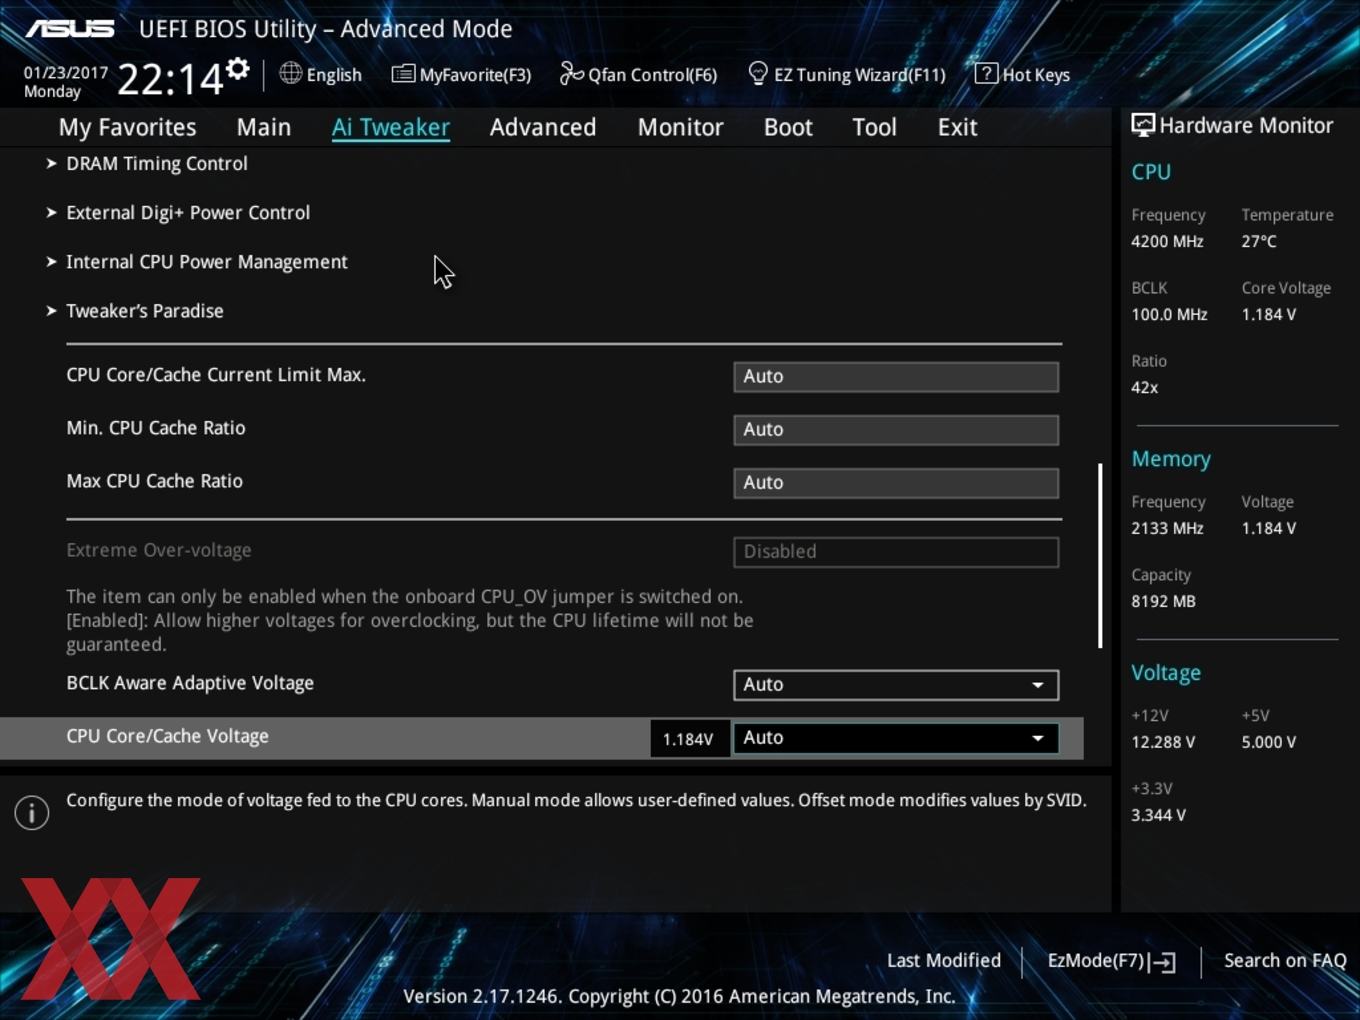Click the settings gear beside the clock

coord(237,70)
